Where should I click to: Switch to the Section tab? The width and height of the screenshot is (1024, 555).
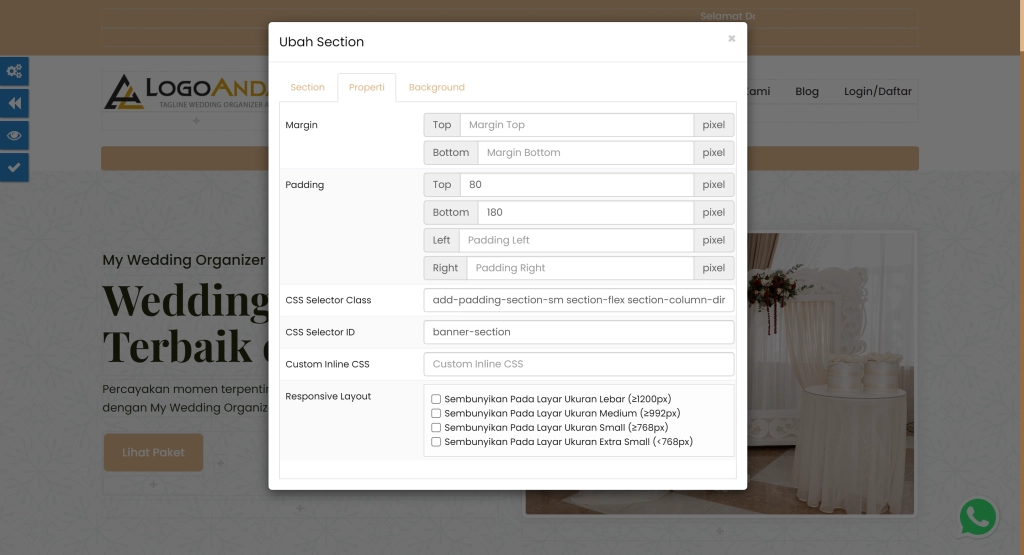(x=307, y=88)
